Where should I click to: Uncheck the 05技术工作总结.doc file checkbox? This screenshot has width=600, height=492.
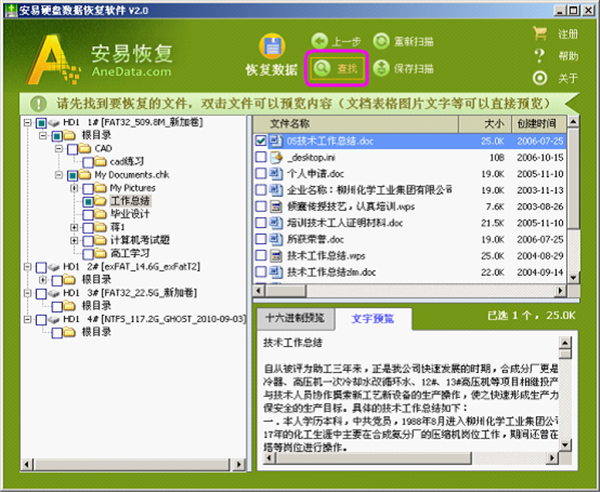(261, 141)
